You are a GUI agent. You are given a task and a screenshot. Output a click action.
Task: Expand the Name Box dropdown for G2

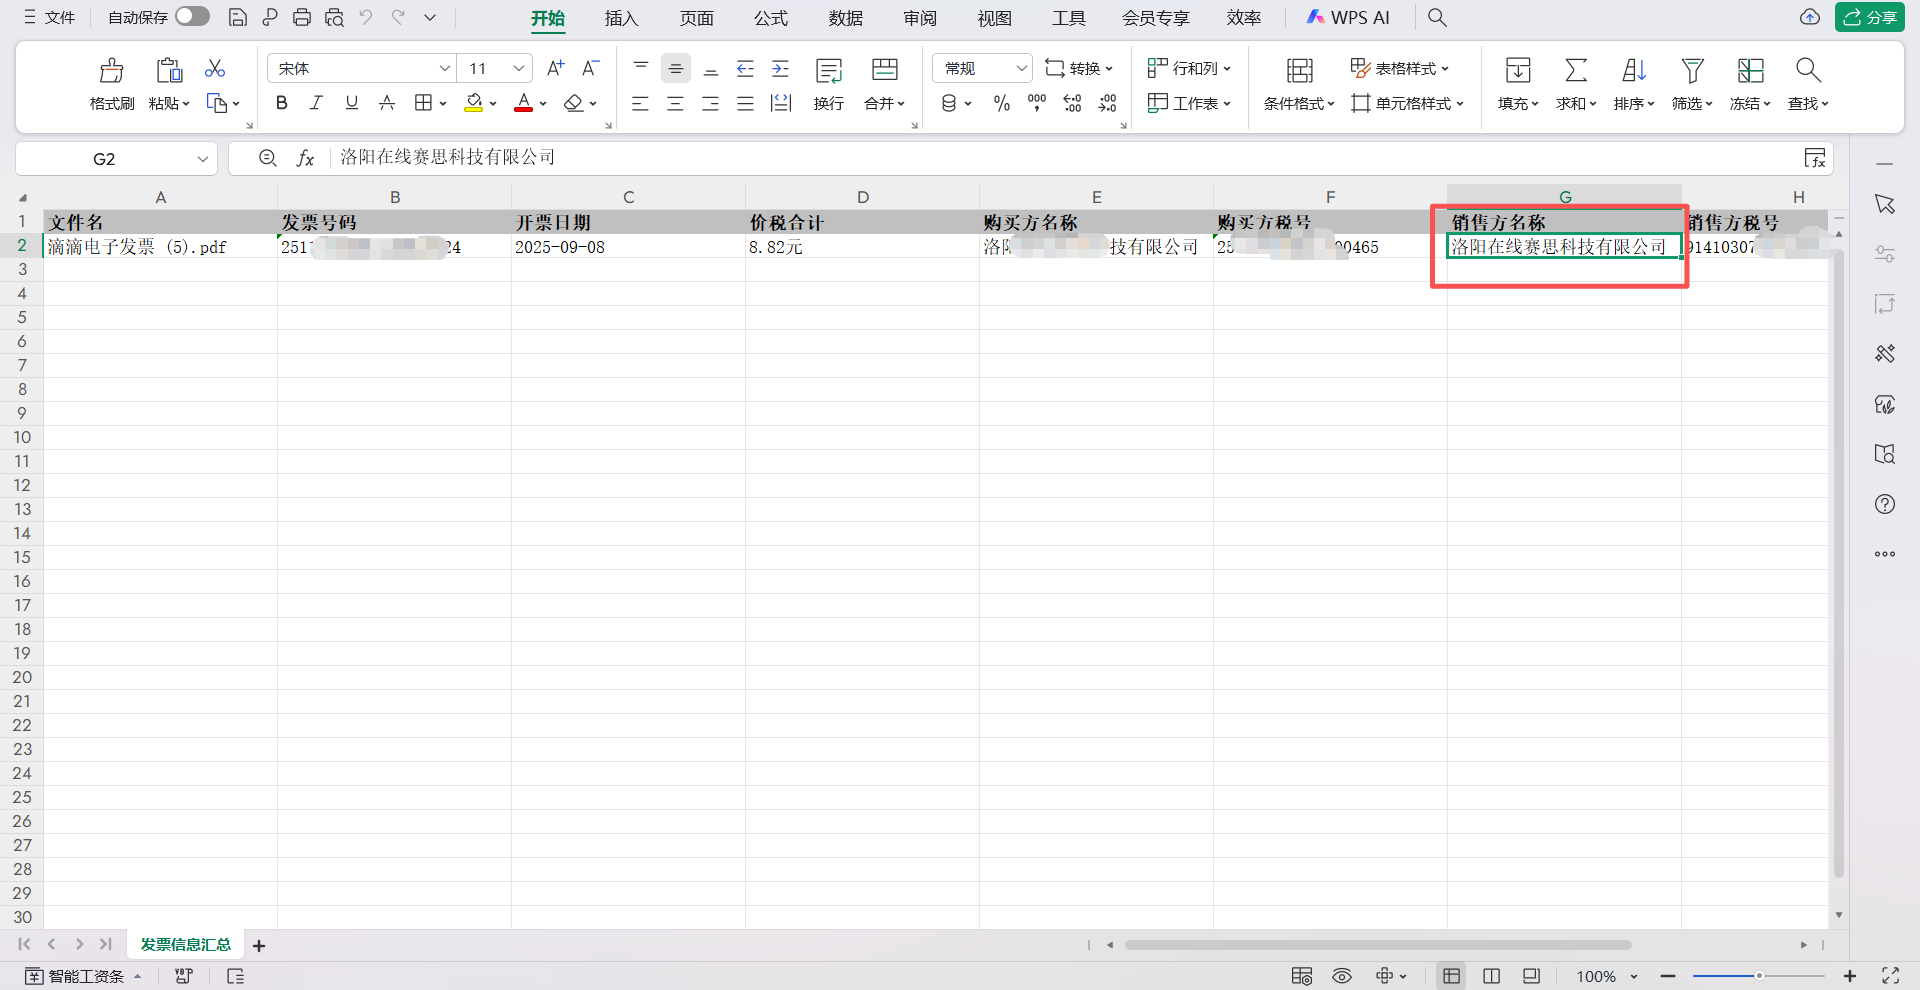tap(202, 159)
